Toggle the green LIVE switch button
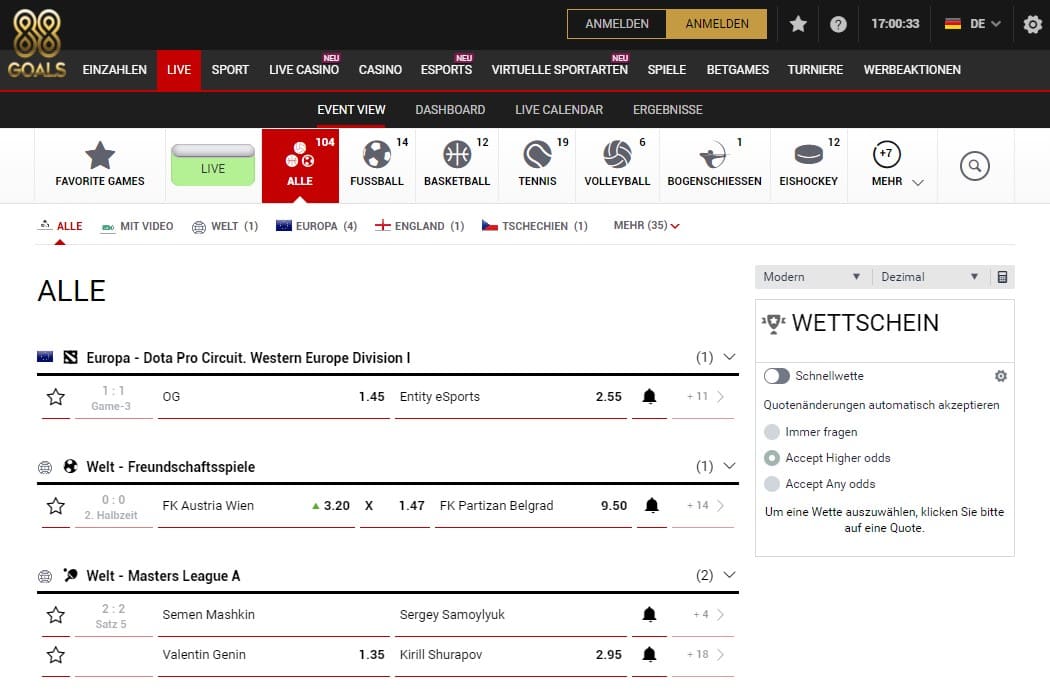1050x700 pixels. [213, 165]
